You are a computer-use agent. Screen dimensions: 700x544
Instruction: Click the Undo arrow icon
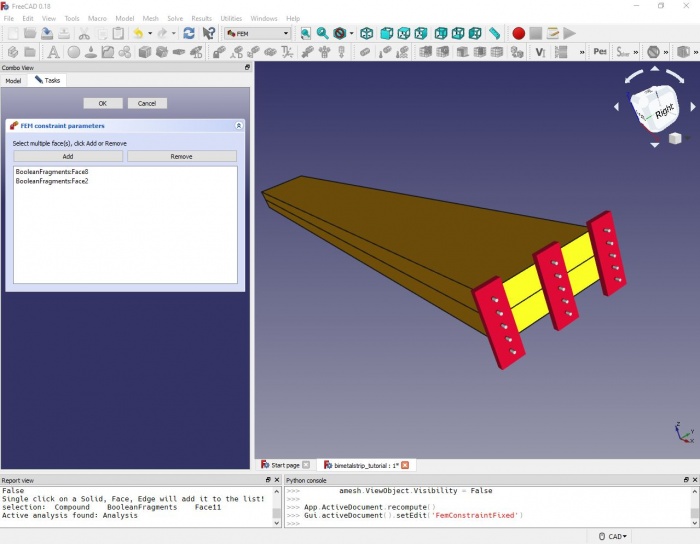[x=138, y=33]
